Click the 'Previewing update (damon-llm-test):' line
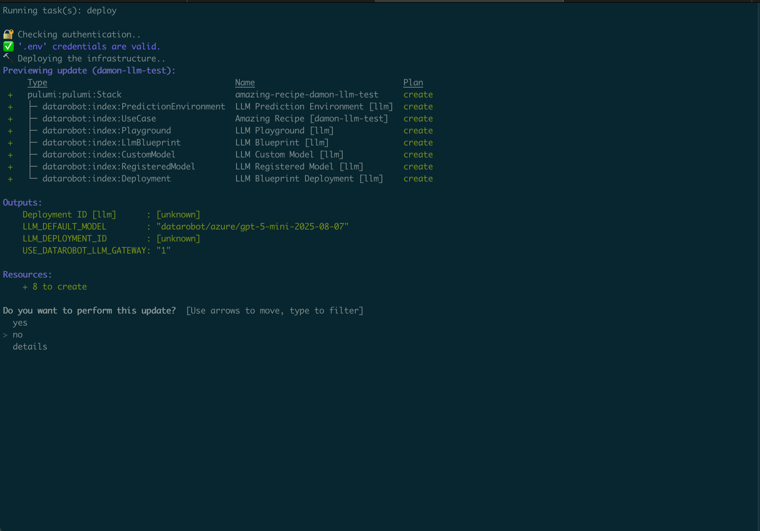 coord(89,71)
